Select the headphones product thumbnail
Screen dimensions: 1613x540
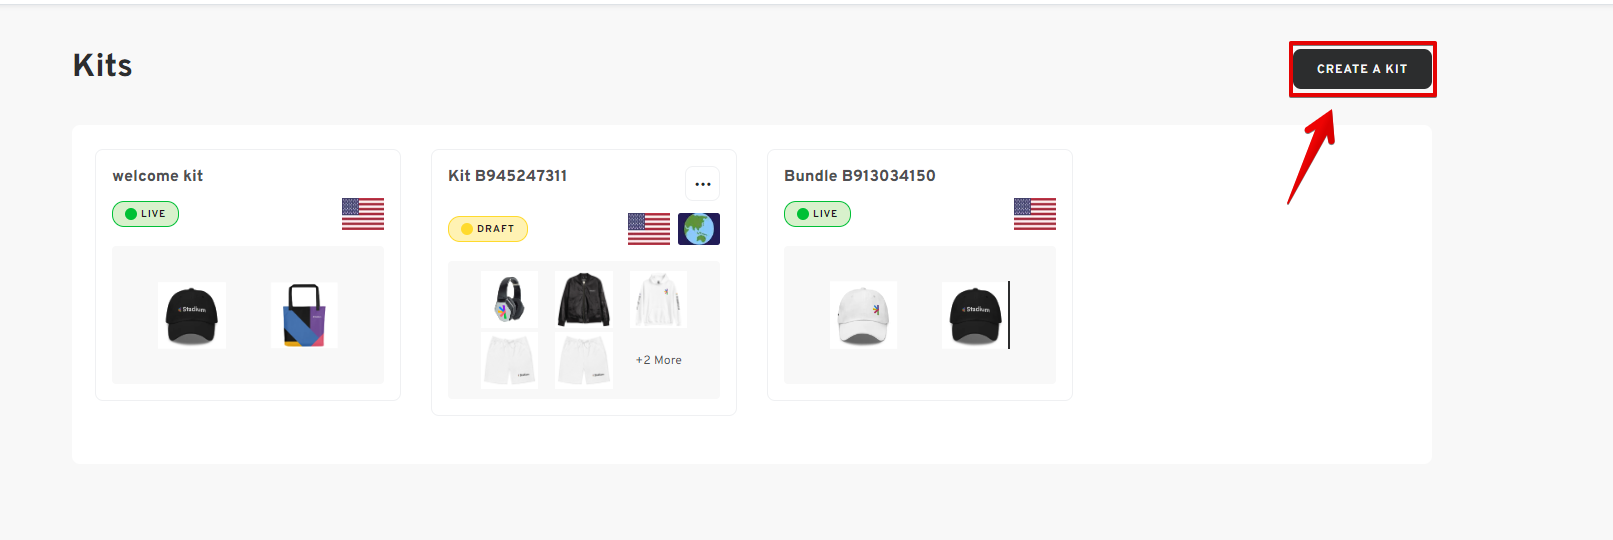(x=510, y=299)
